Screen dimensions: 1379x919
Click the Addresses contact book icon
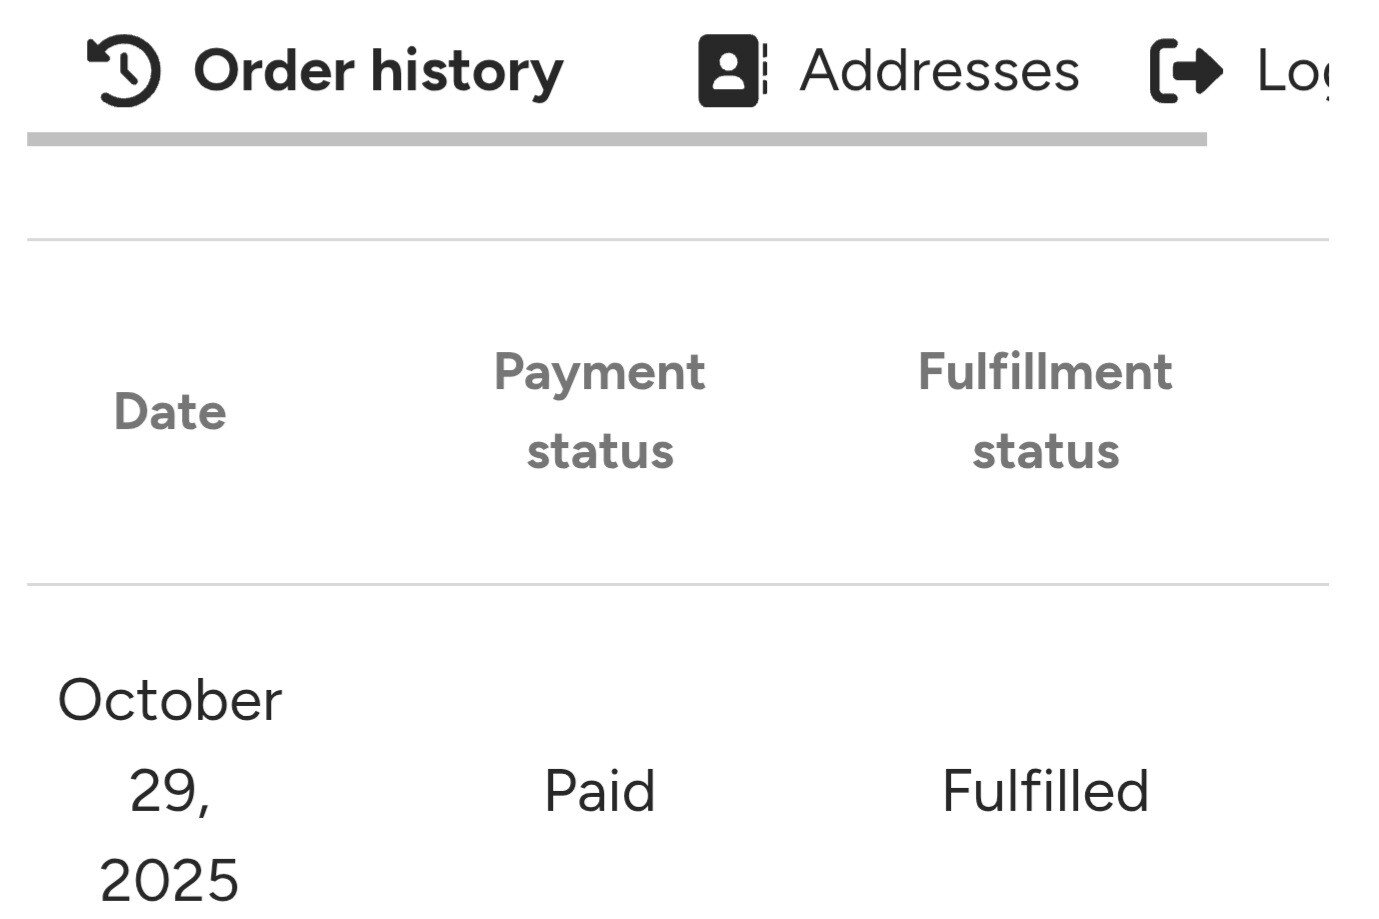point(732,71)
